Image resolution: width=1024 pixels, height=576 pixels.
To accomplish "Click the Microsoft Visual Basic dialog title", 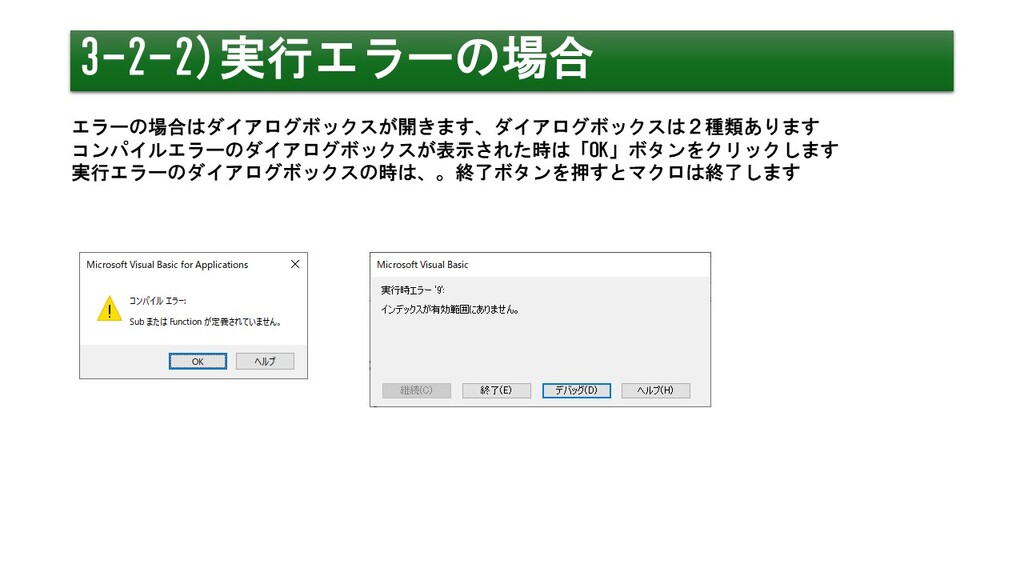I will pyautogui.click(x=423, y=264).
